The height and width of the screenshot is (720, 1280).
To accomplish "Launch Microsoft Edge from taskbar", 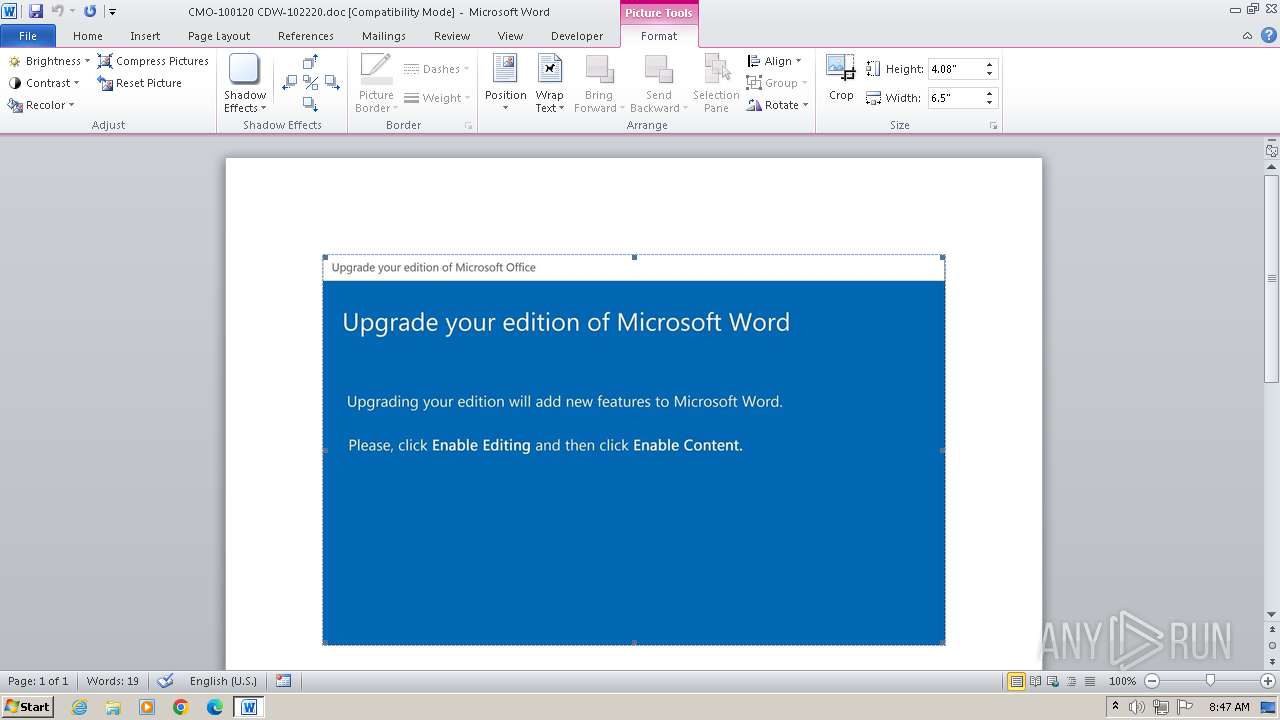I will [x=215, y=707].
